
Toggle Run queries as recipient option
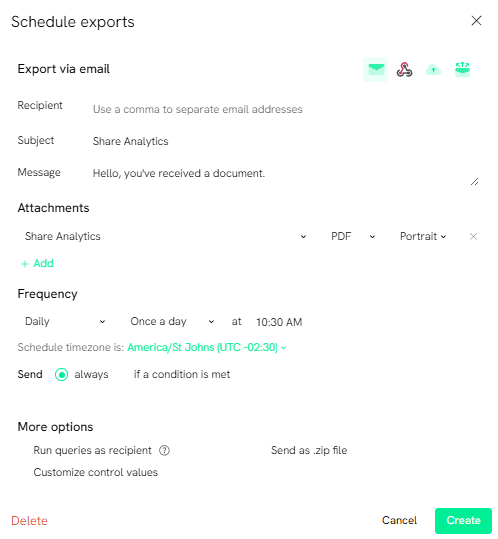click(92, 450)
